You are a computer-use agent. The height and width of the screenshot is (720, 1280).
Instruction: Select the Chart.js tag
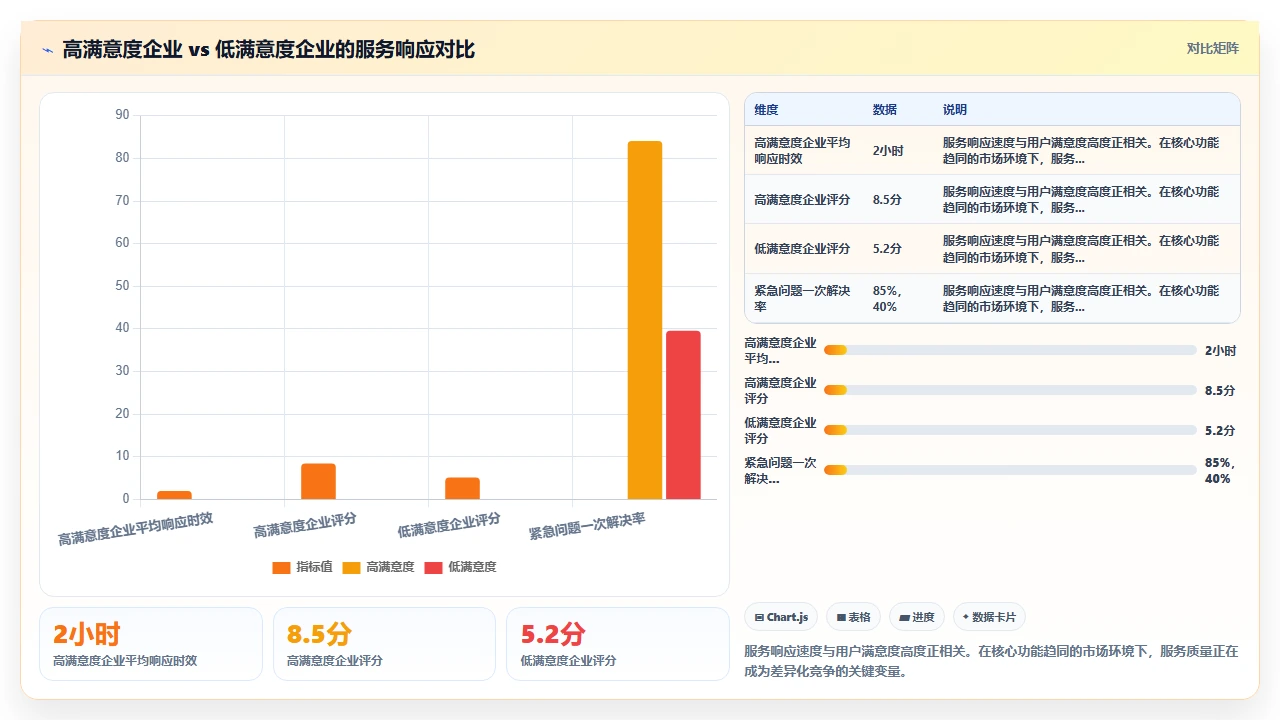[x=781, y=617]
